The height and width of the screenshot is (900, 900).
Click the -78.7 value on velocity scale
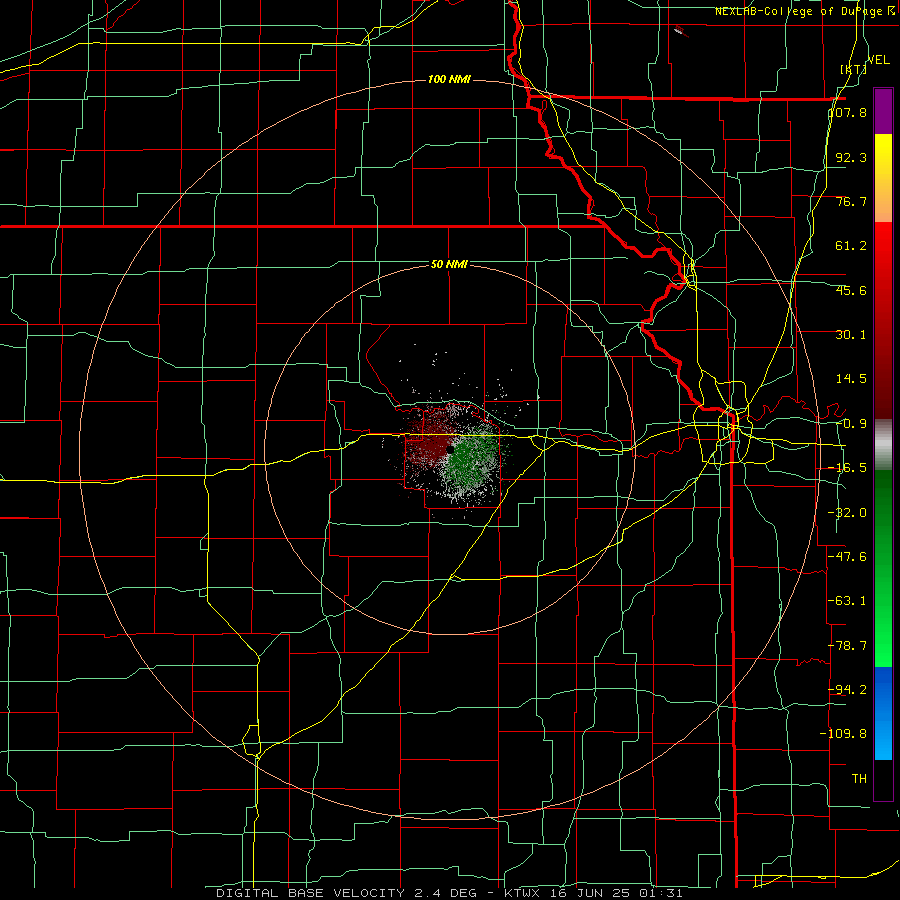click(x=848, y=646)
